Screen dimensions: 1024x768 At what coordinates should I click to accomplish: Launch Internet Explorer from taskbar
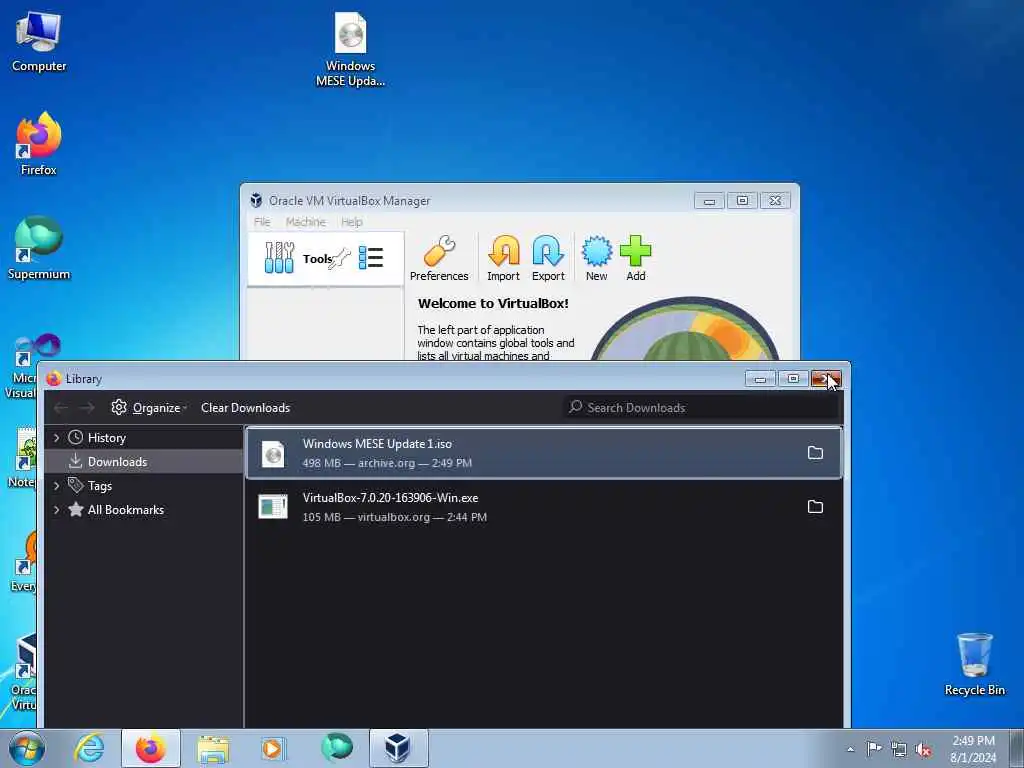pyautogui.click(x=89, y=748)
